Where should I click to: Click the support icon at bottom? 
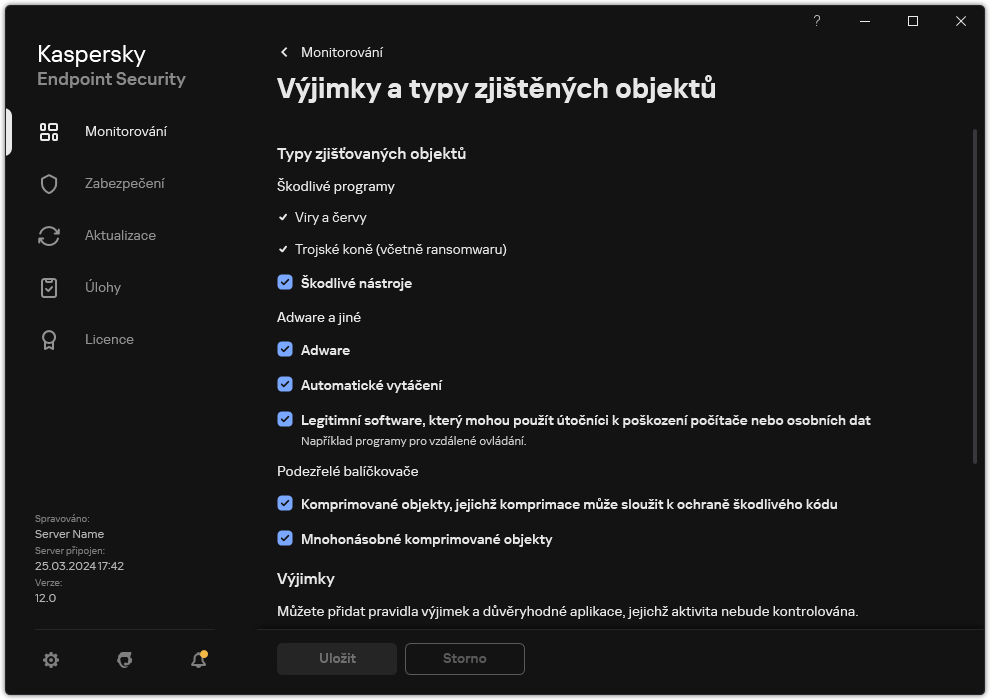(x=123, y=660)
